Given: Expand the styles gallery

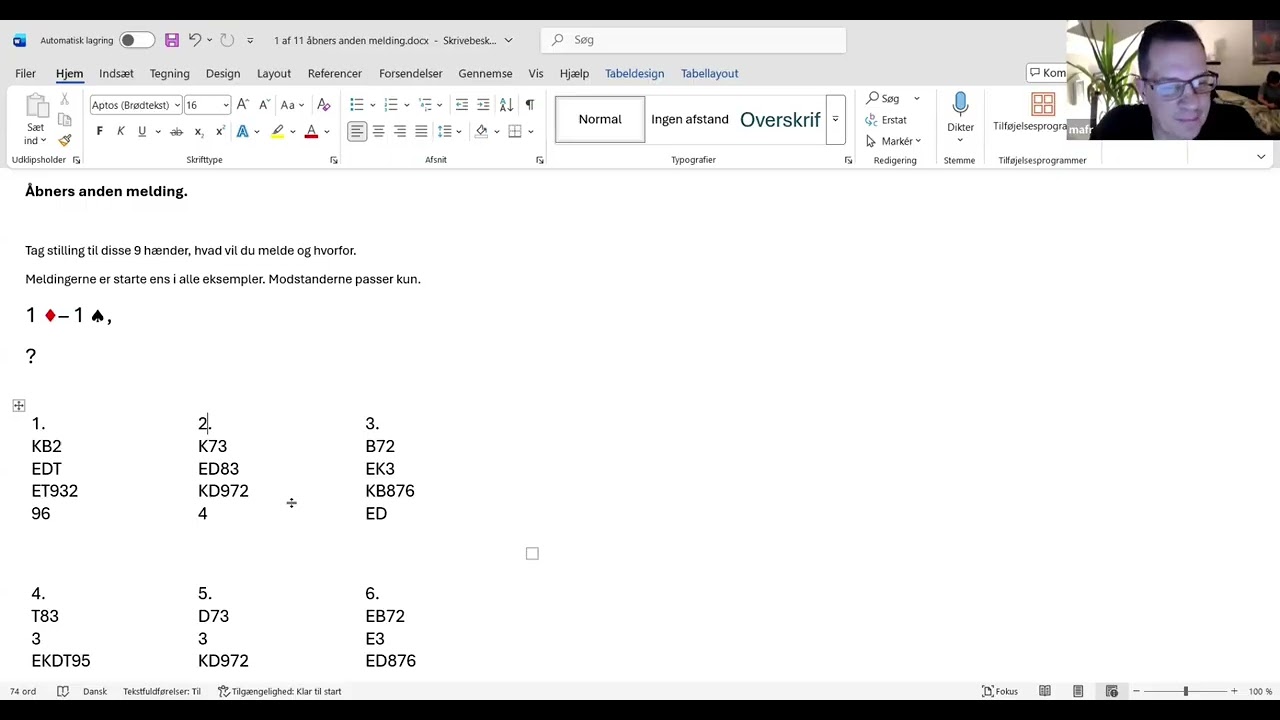Looking at the screenshot, I should point(835,120).
